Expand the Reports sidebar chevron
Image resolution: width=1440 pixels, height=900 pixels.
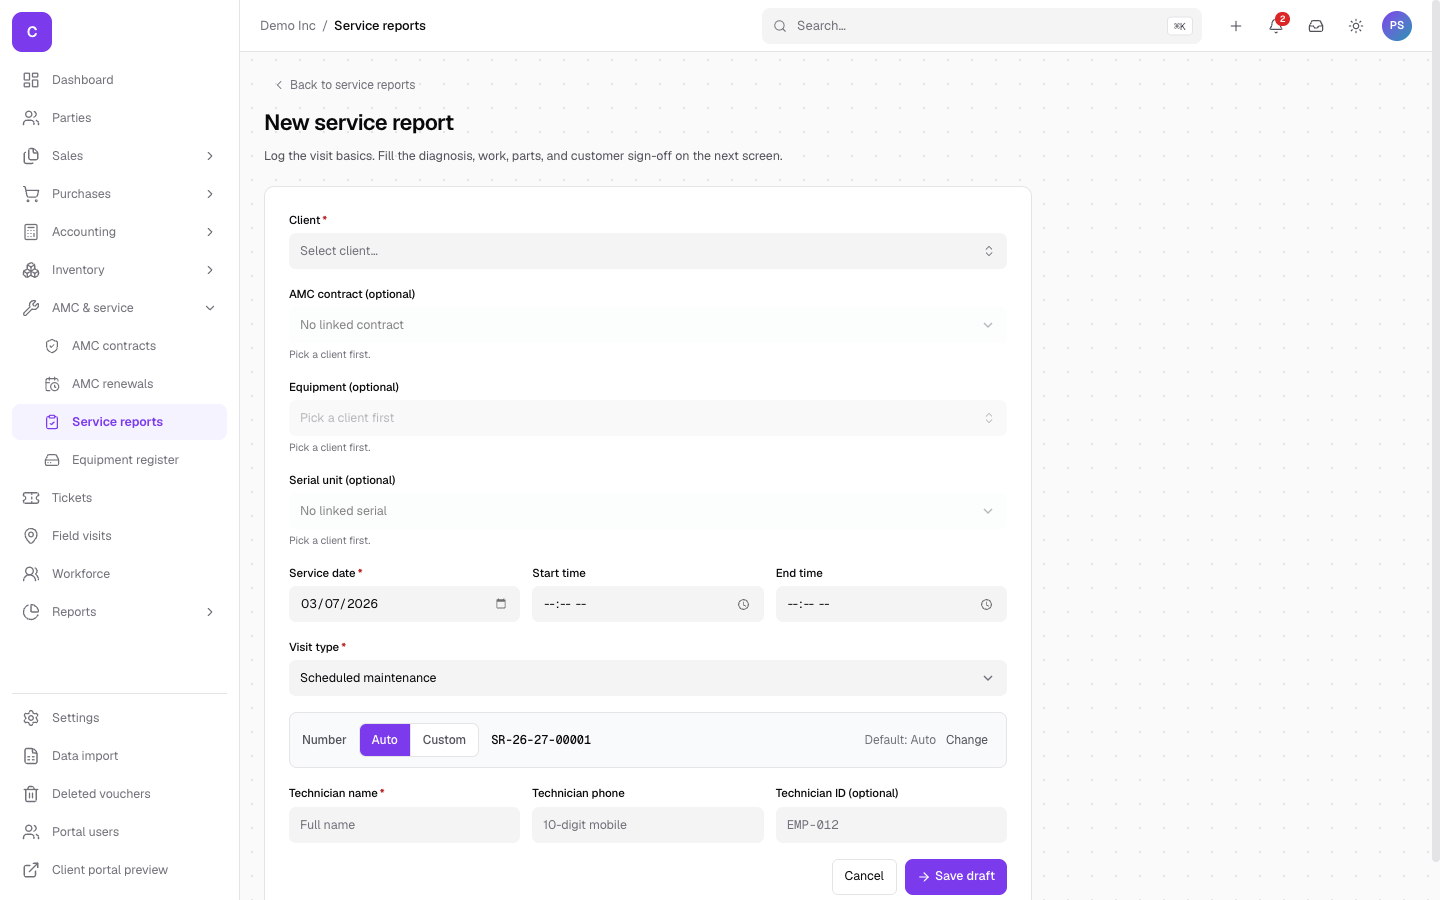pyautogui.click(x=210, y=612)
